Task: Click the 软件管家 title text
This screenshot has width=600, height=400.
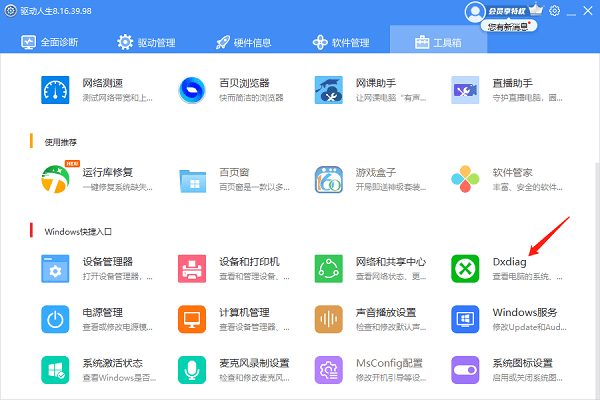Action: 512,172
